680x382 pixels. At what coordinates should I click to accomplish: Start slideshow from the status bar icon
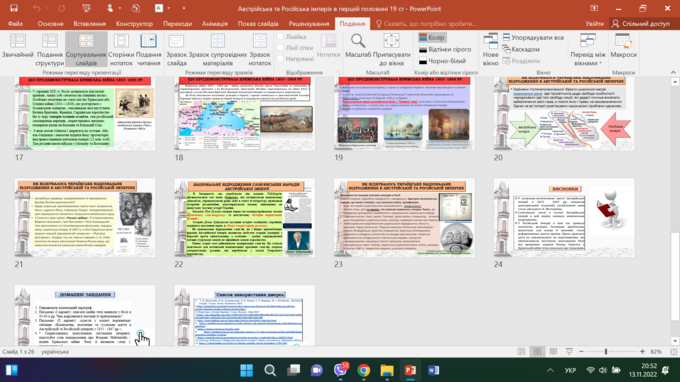point(569,352)
